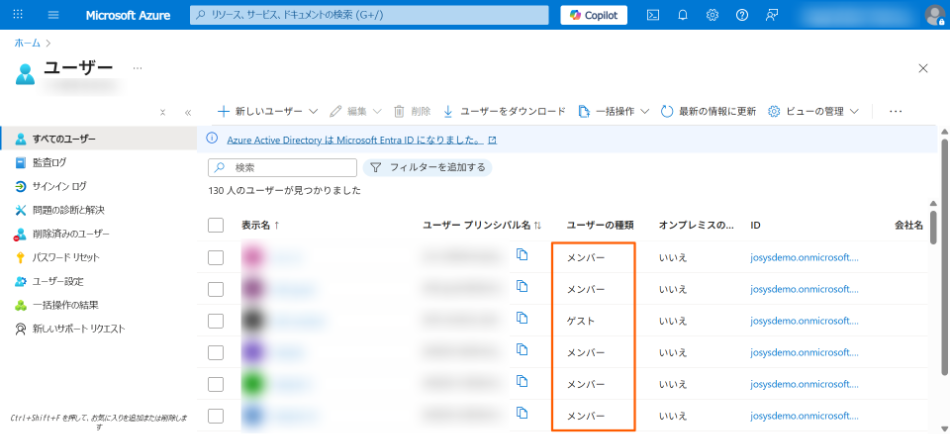
Task: Click the フィルターを追加する button
Action: point(427,167)
